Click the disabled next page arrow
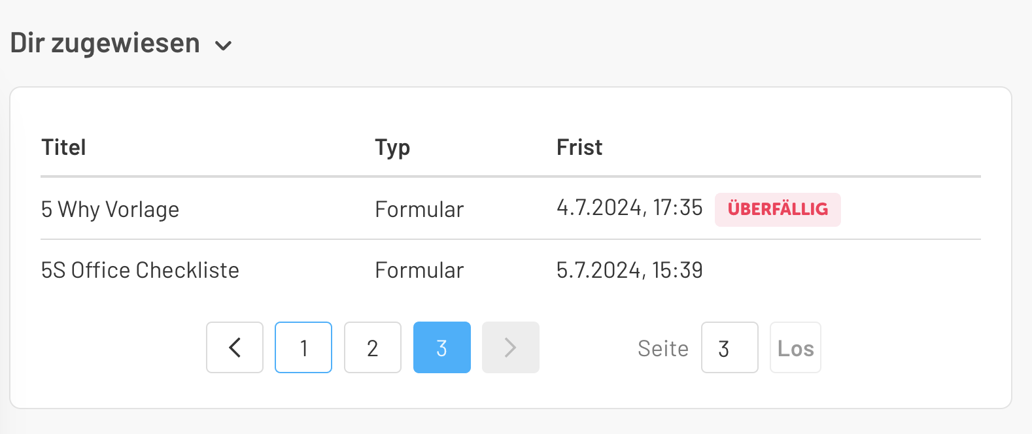Screen dimensions: 1032x434 coord(510,348)
